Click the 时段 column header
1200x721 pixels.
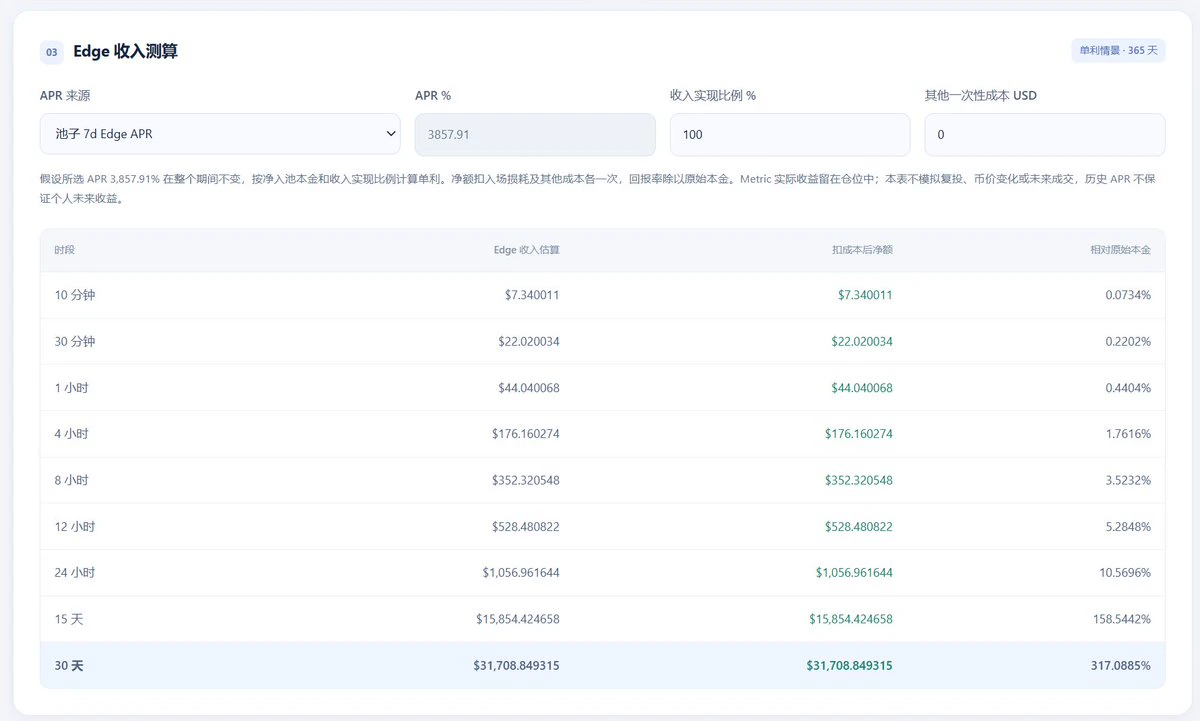(65, 250)
